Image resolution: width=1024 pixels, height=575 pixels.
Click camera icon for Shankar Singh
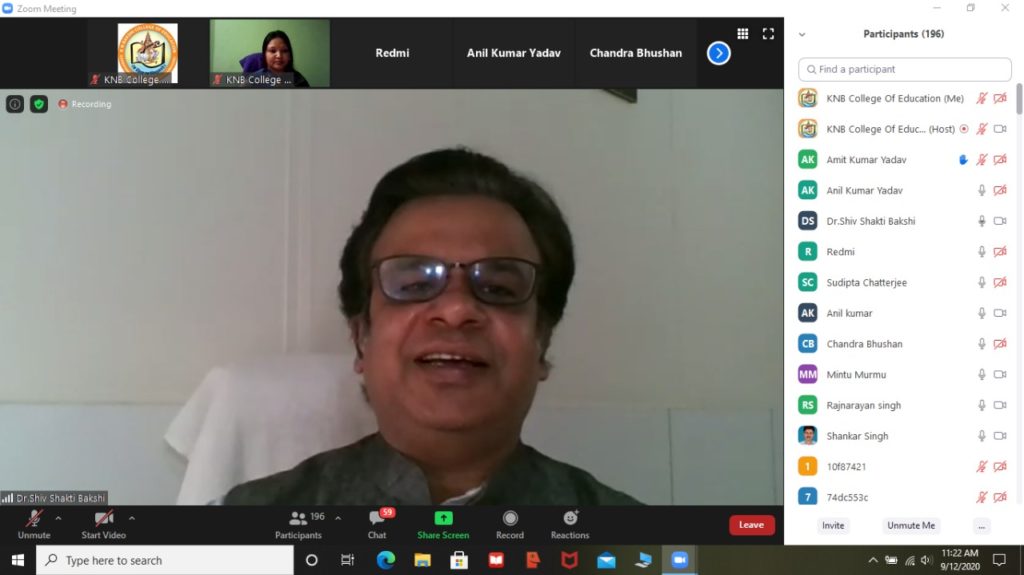pyautogui.click(x=1000, y=436)
